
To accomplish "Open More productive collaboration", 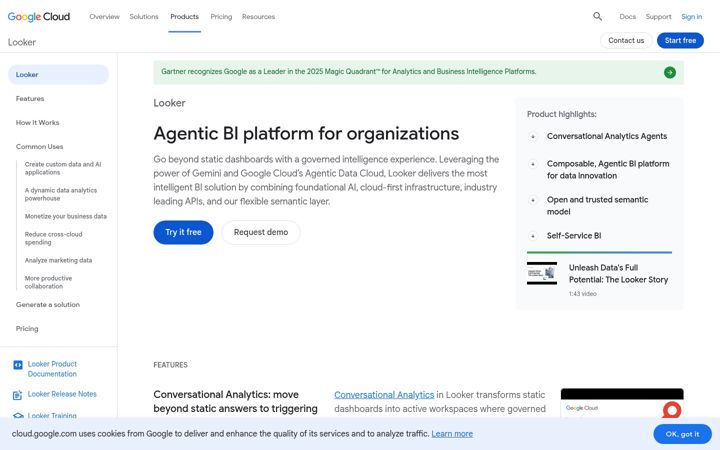I will [x=48, y=282].
